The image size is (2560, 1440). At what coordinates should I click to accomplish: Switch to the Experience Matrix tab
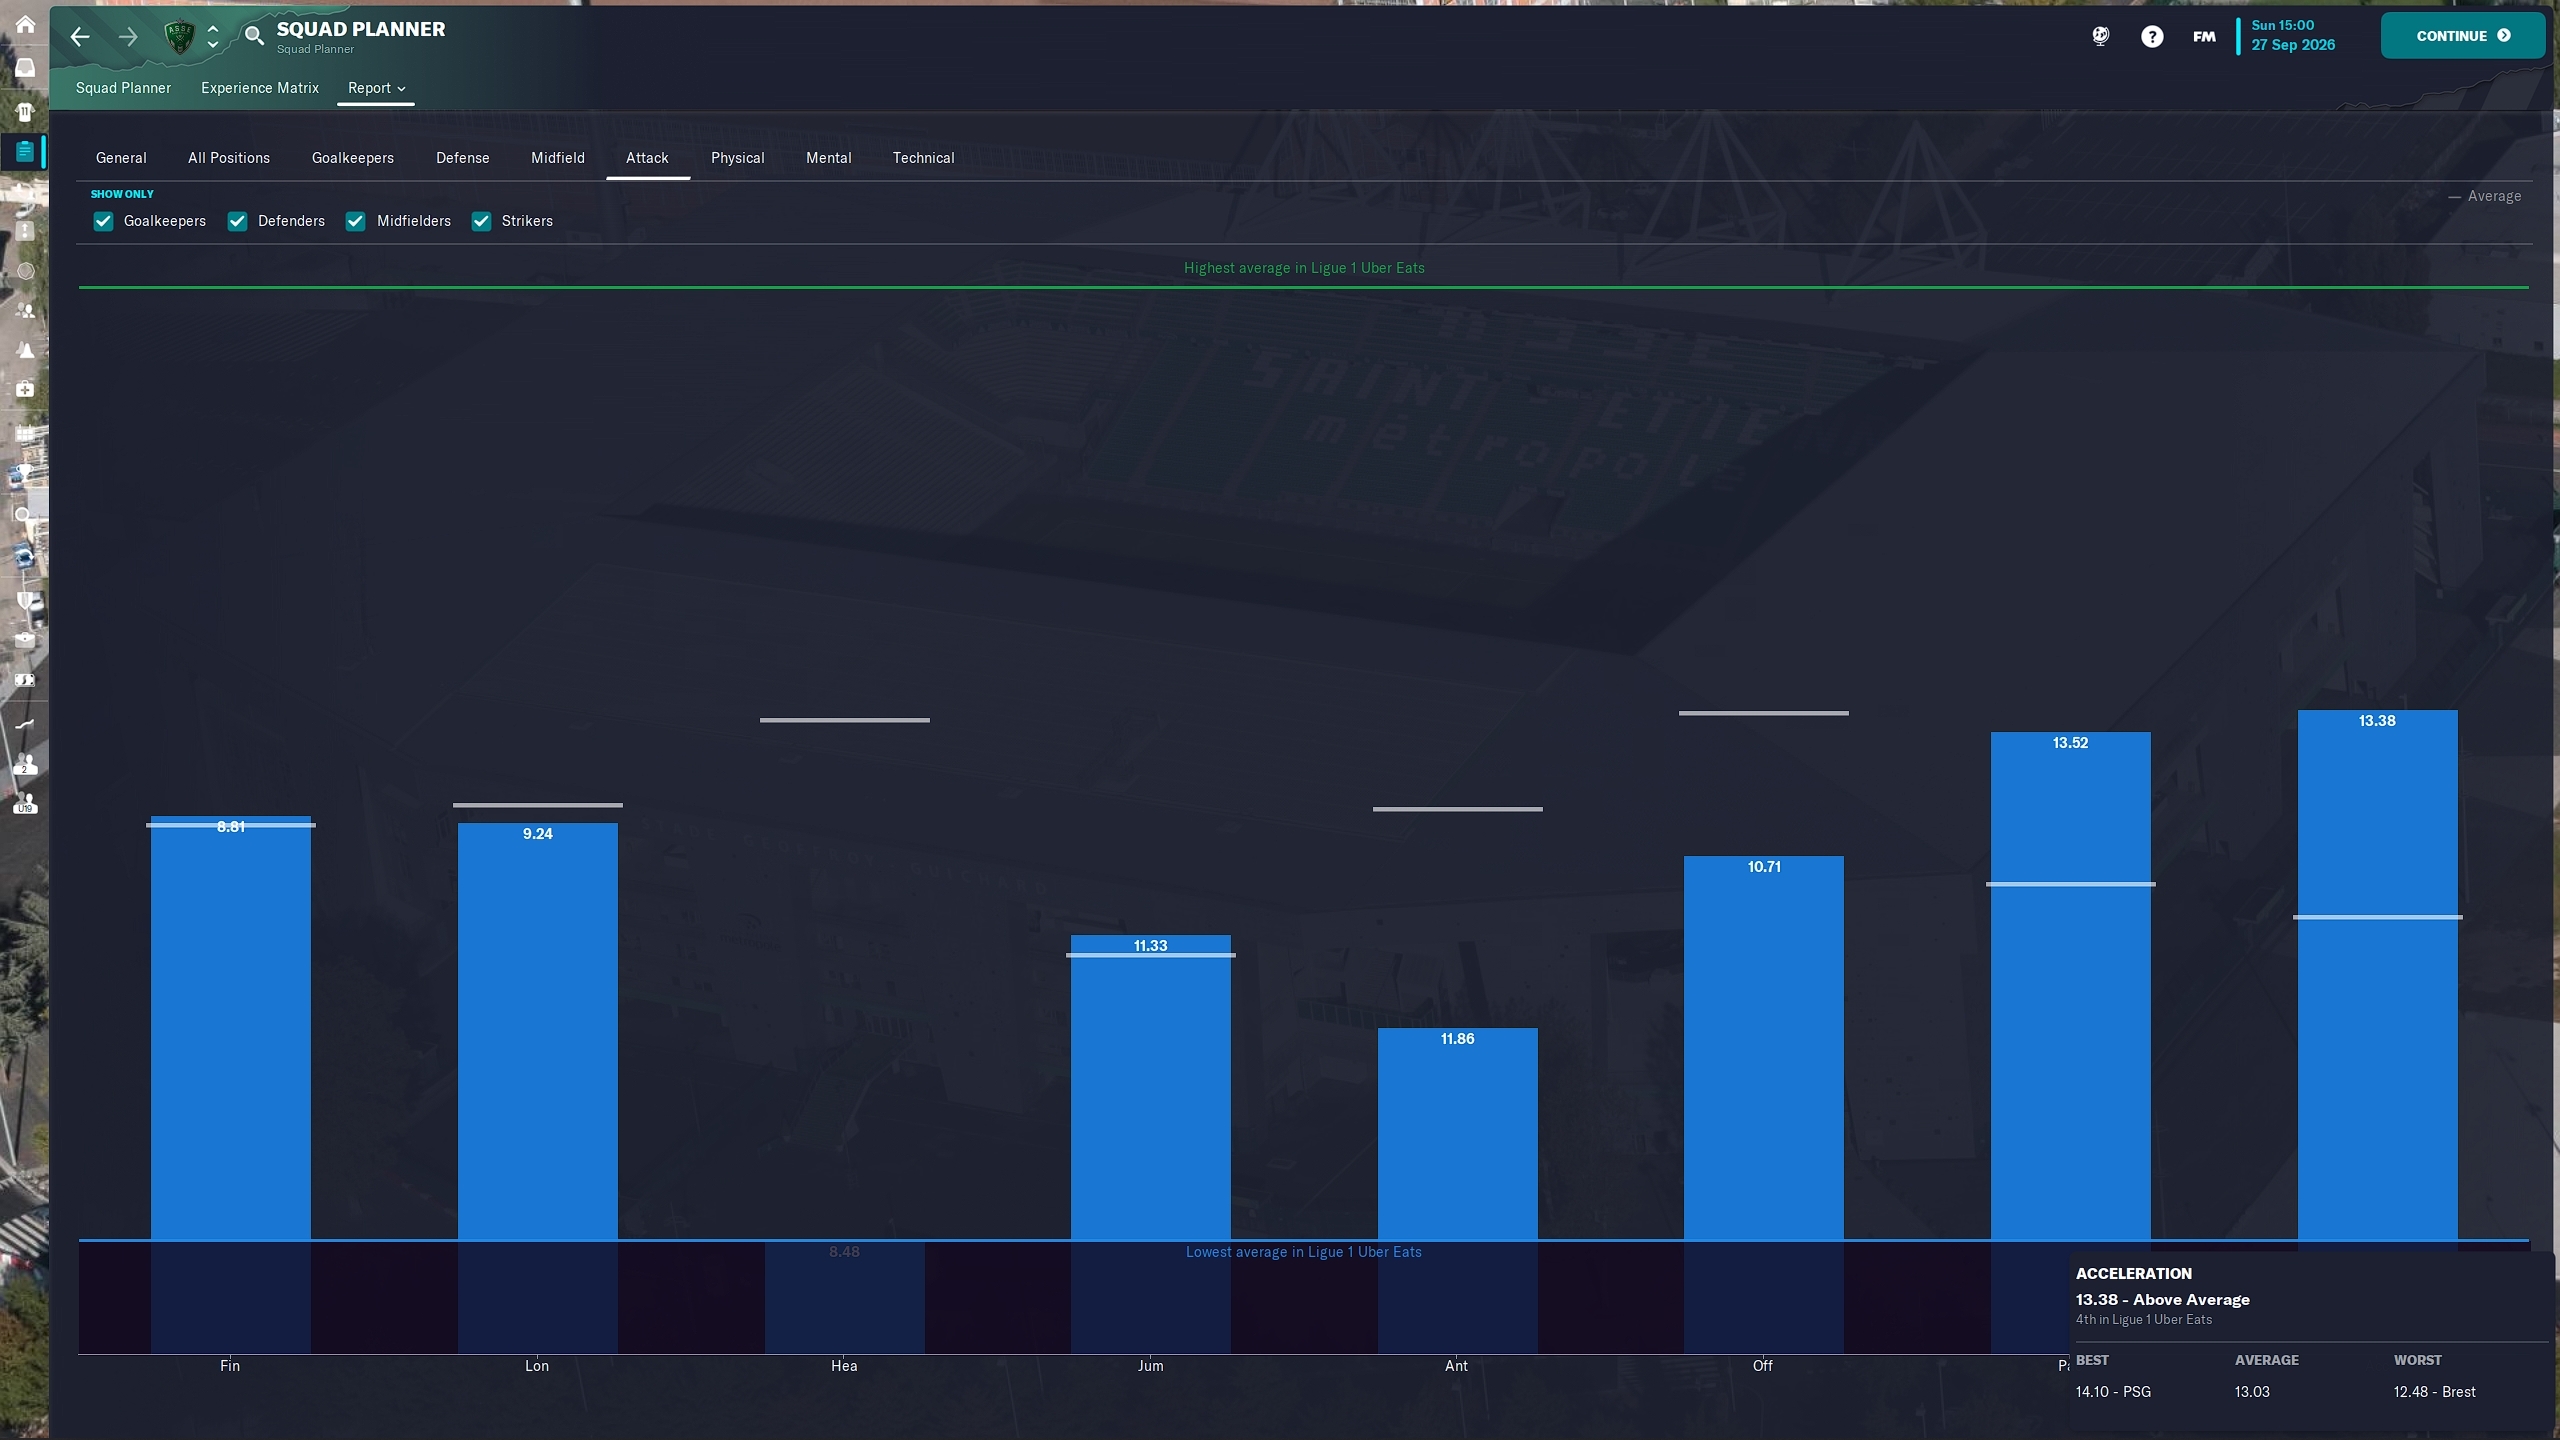click(x=259, y=88)
